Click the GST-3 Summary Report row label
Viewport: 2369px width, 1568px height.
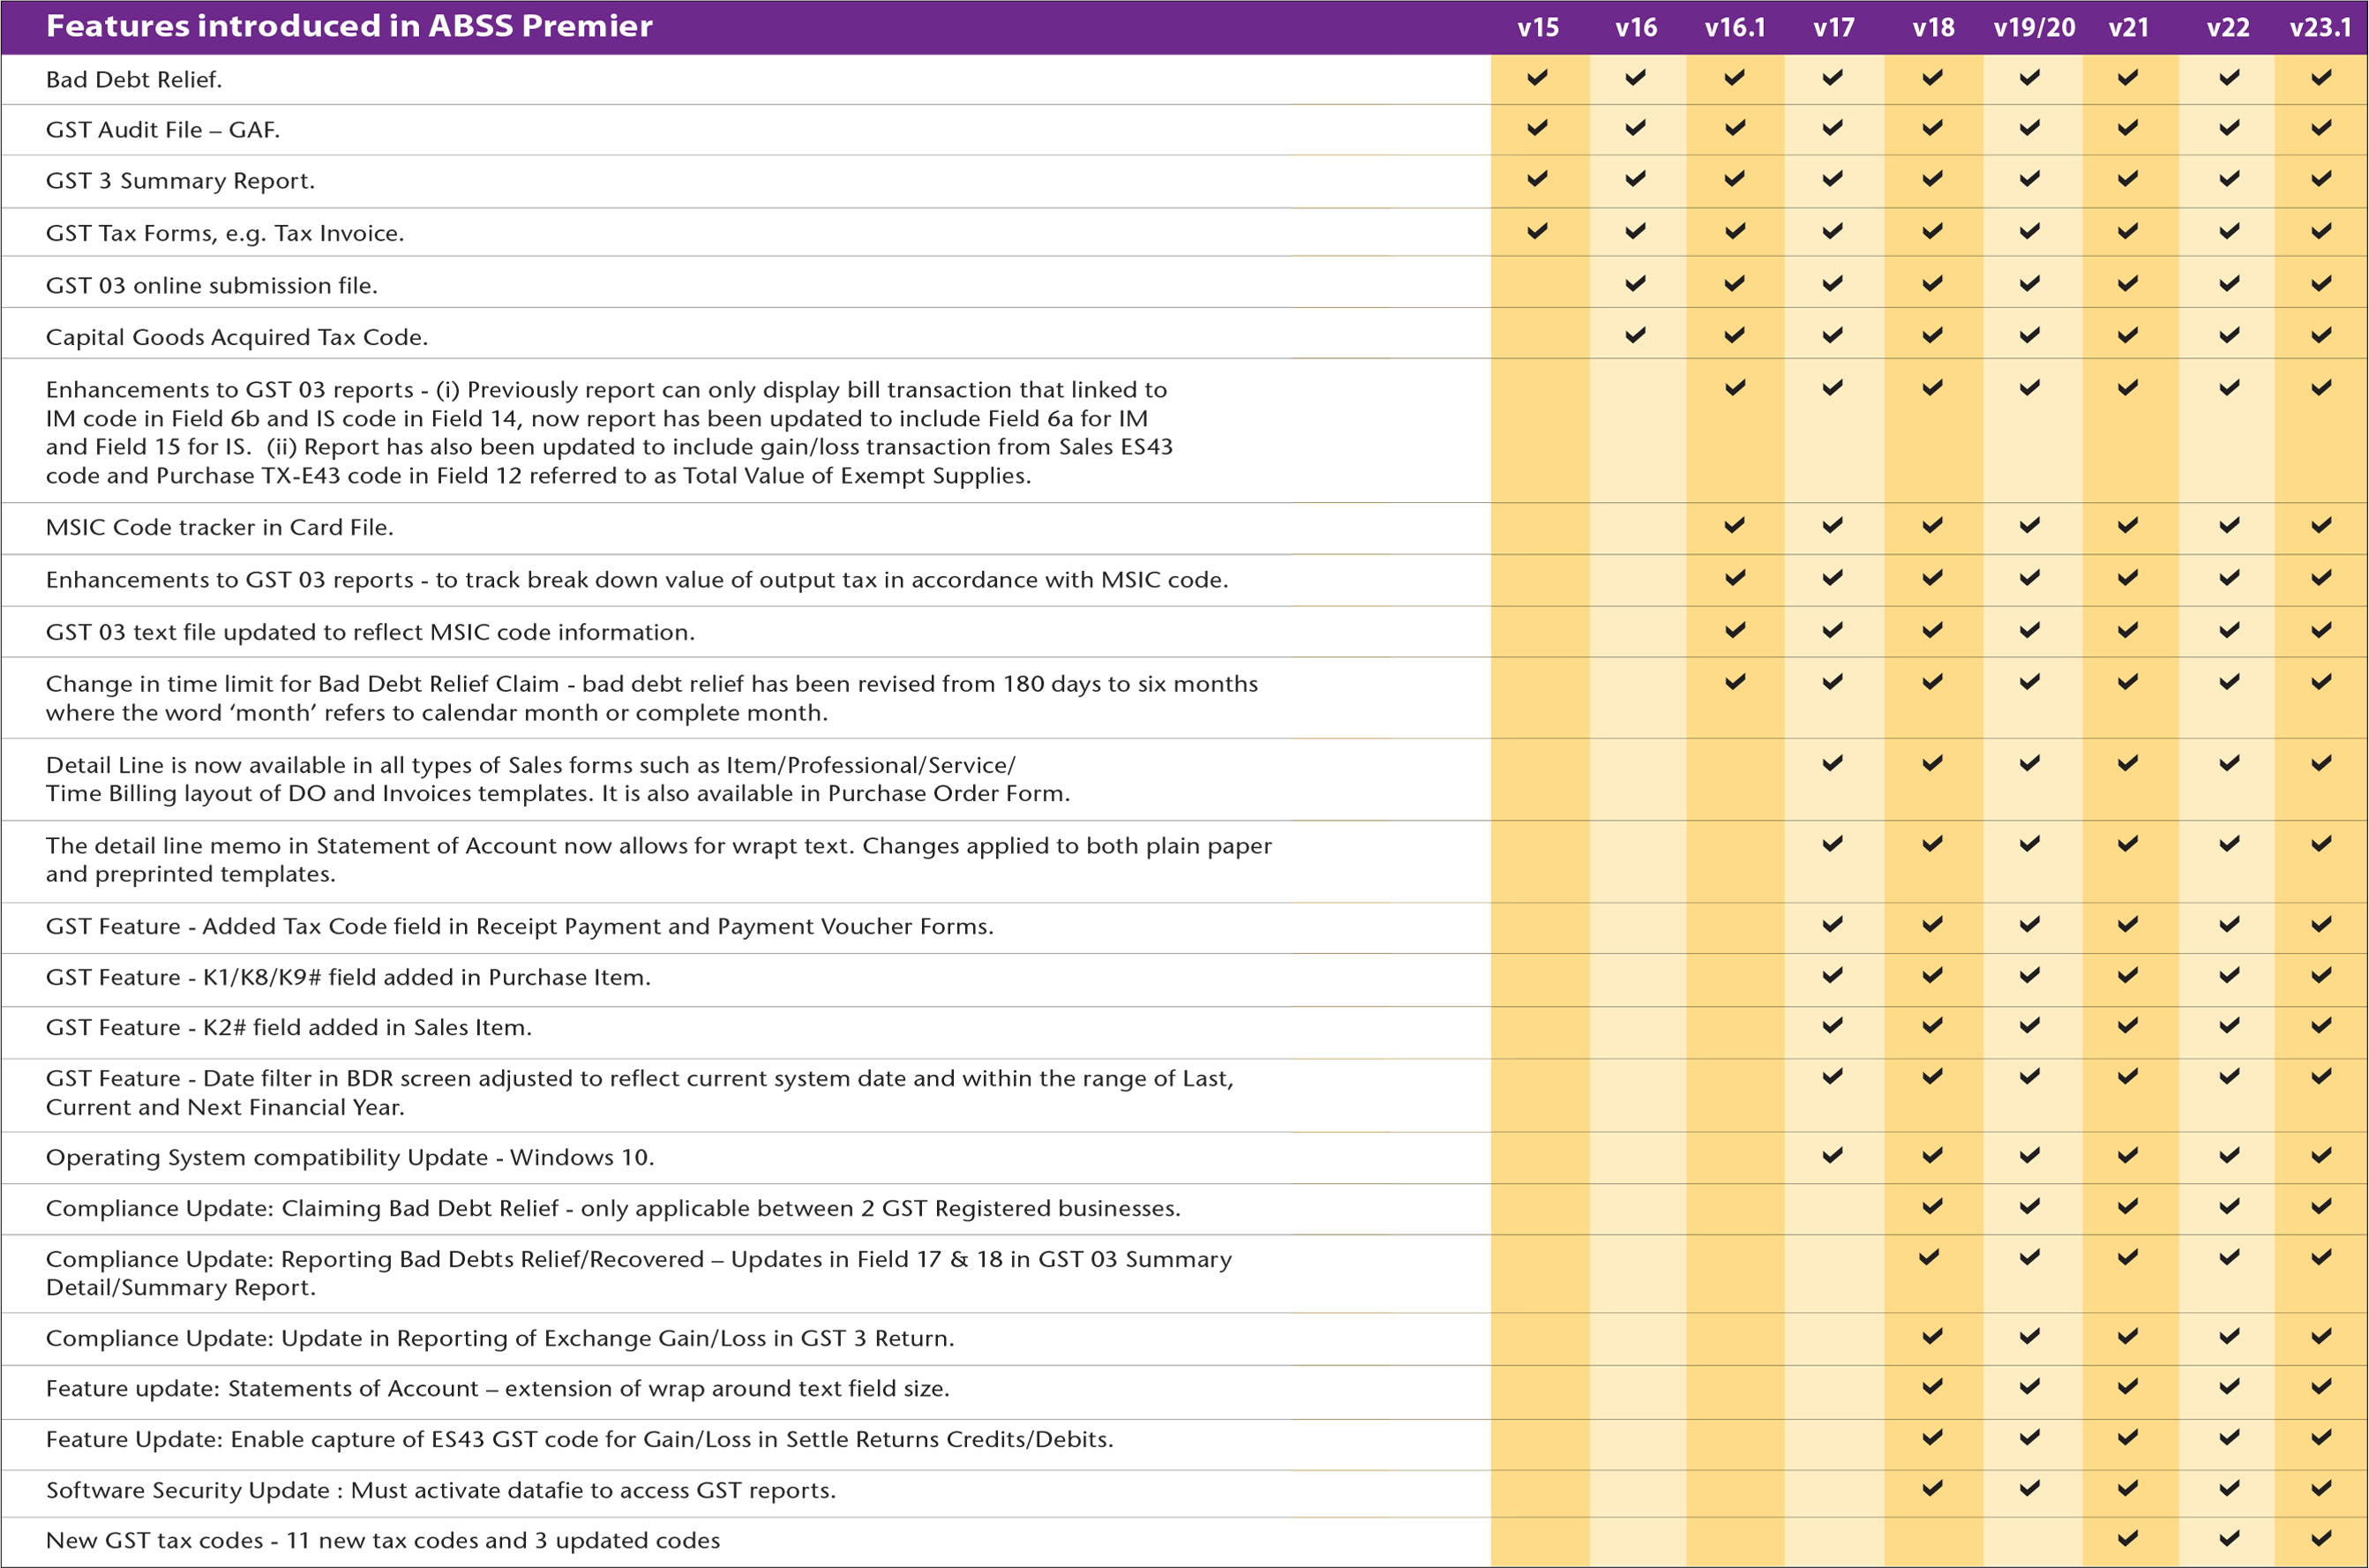178,181
